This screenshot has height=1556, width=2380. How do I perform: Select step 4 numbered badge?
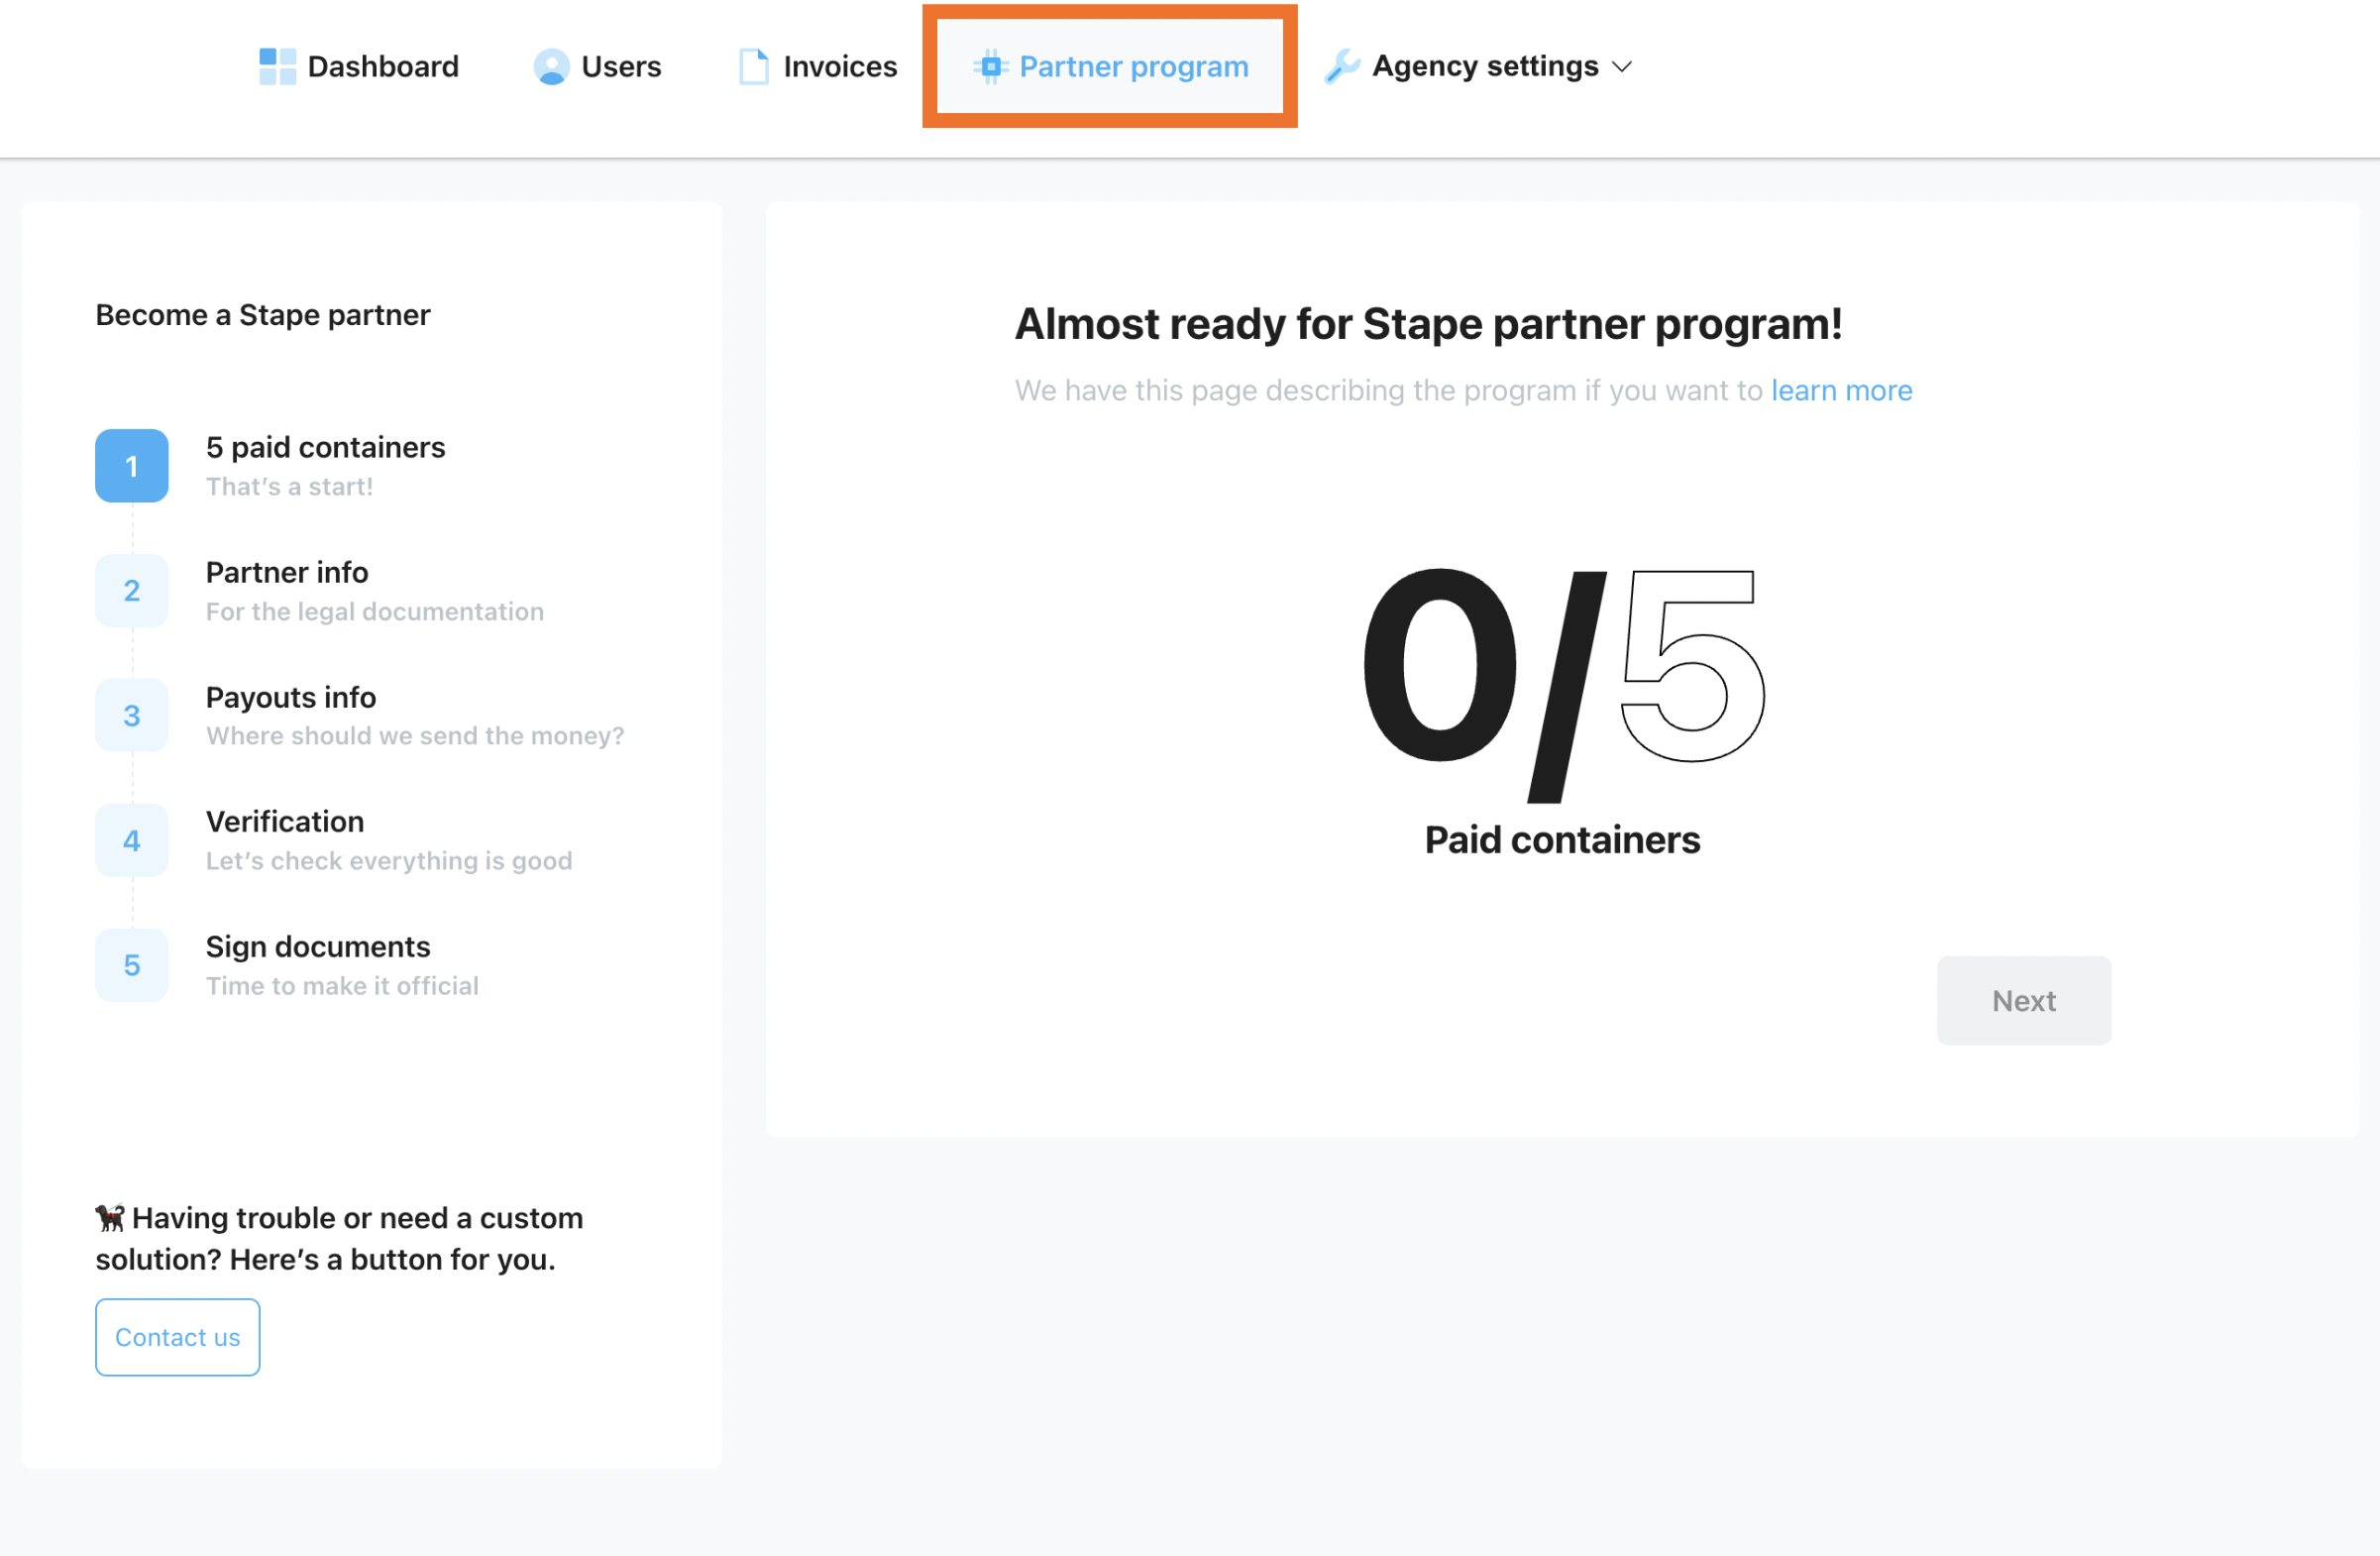[132, 840]
